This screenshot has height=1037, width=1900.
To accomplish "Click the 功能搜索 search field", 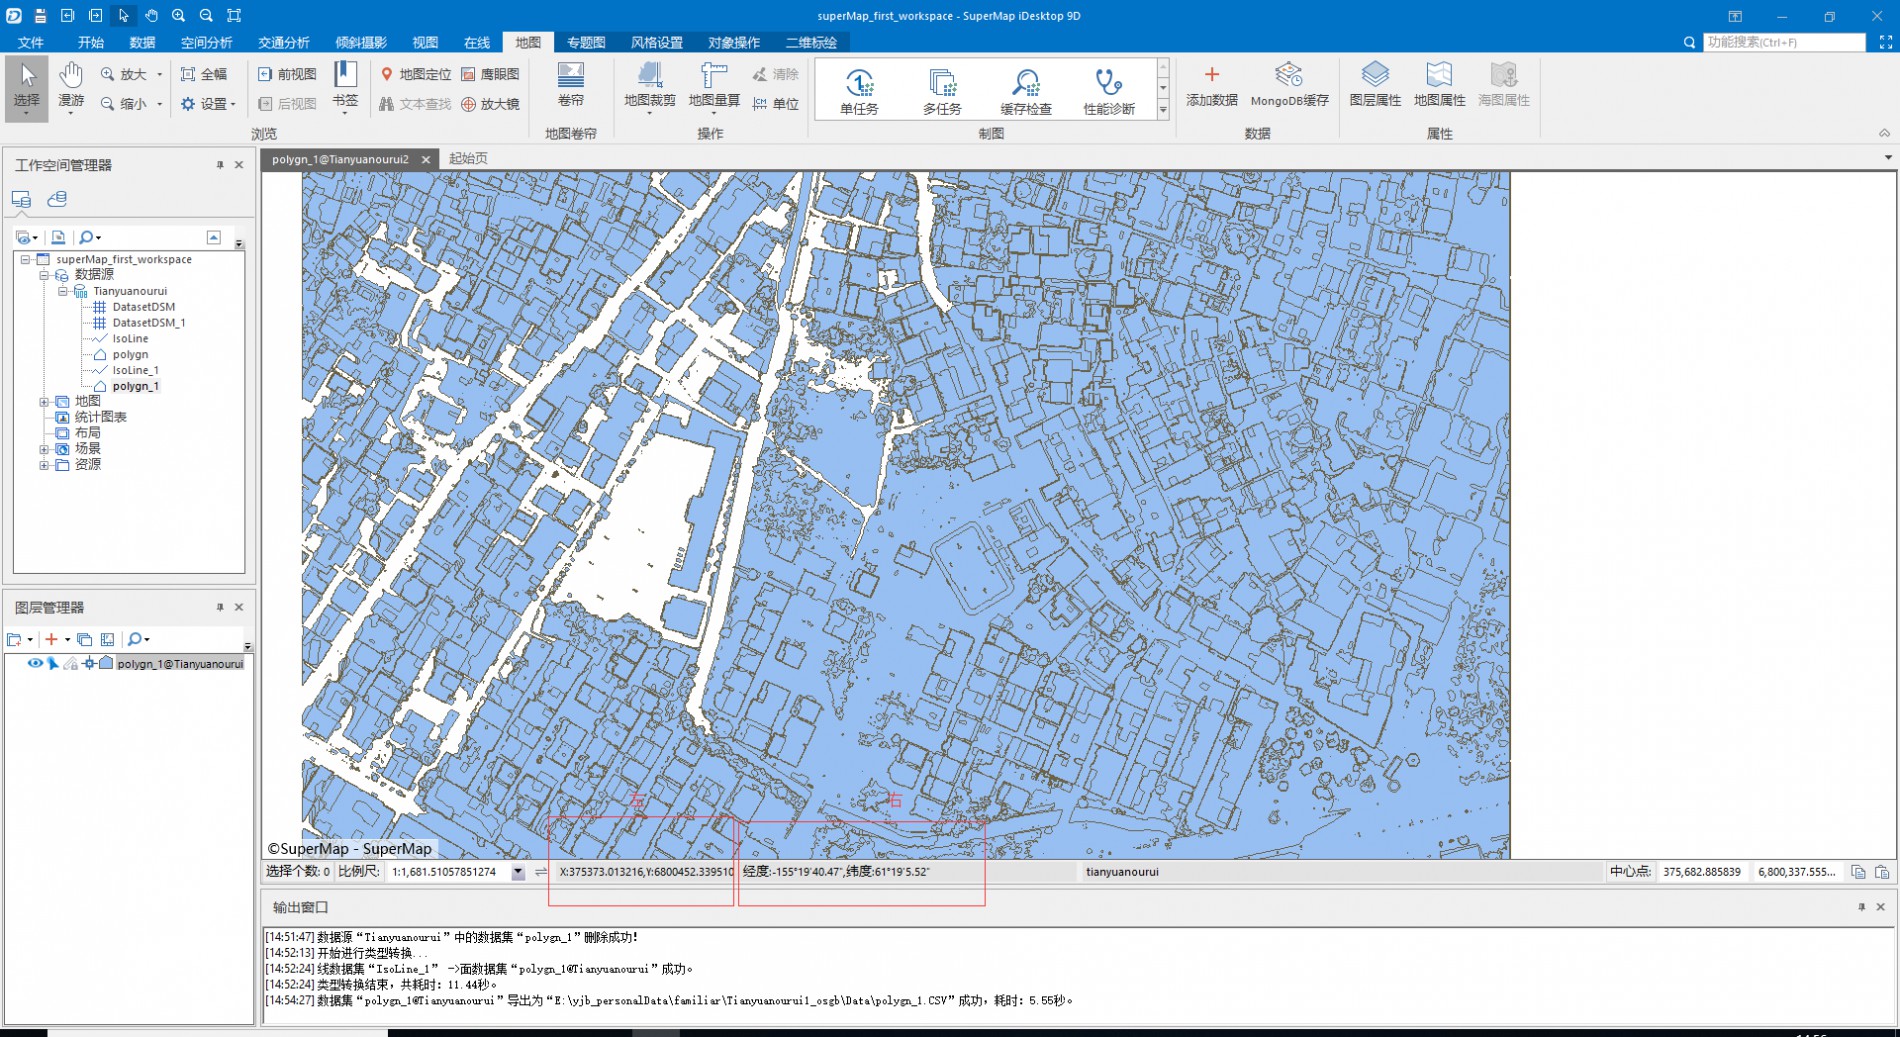I will pyautogui.click(x=1784, y=42).
